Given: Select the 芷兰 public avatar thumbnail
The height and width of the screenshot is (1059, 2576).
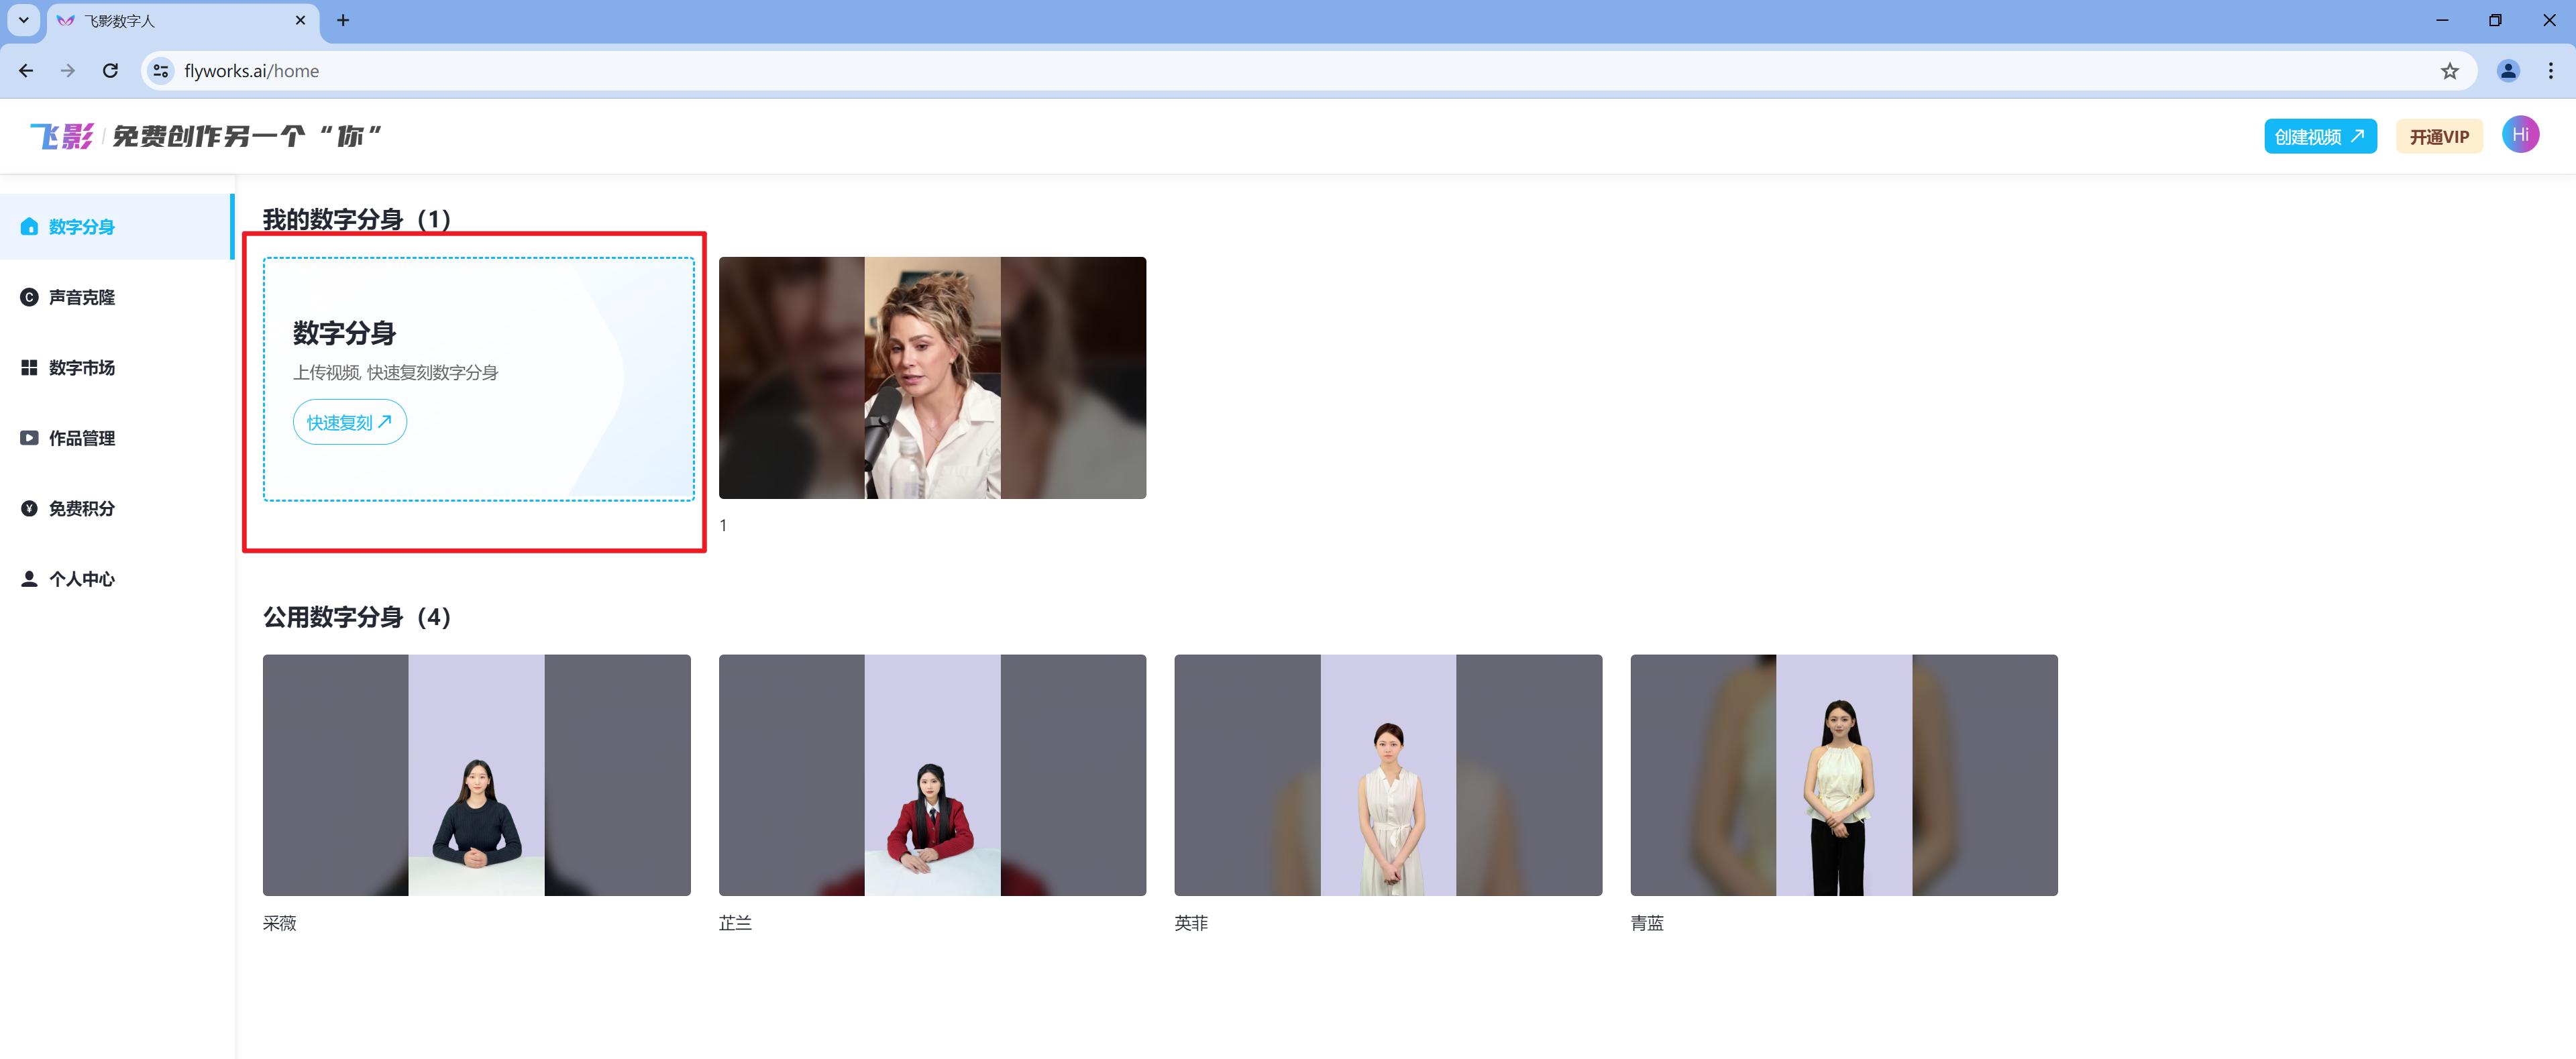Looking at the screenshot, I should pos(931,775).
